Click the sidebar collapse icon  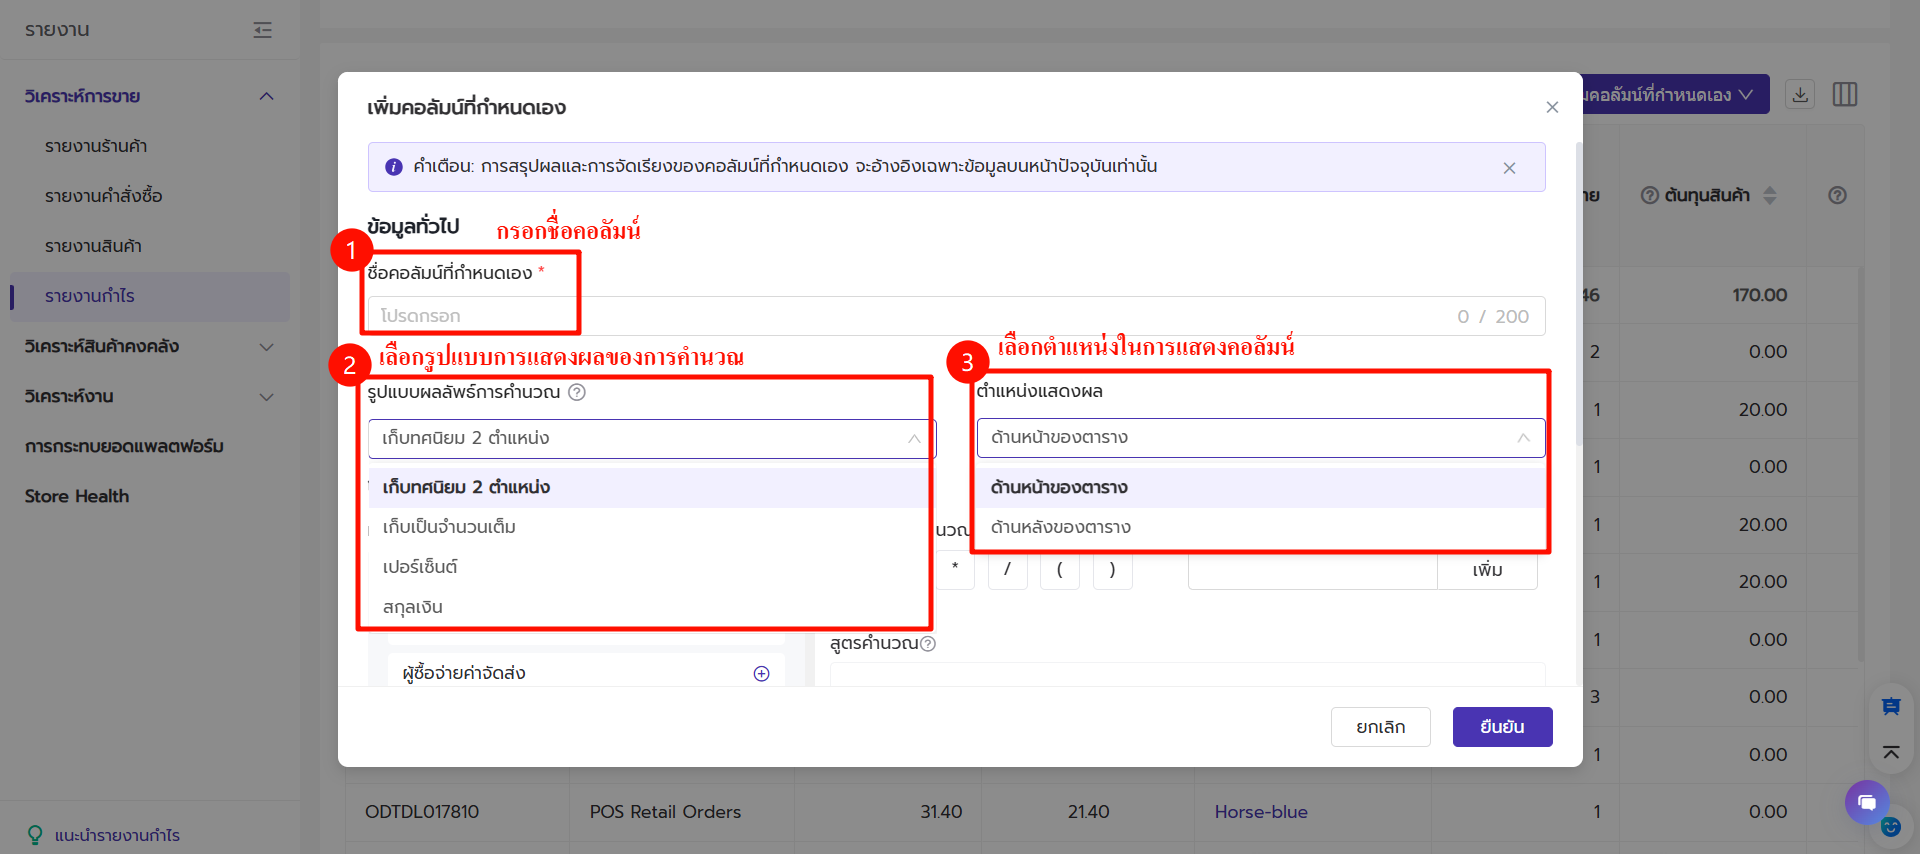pos(262,30)
